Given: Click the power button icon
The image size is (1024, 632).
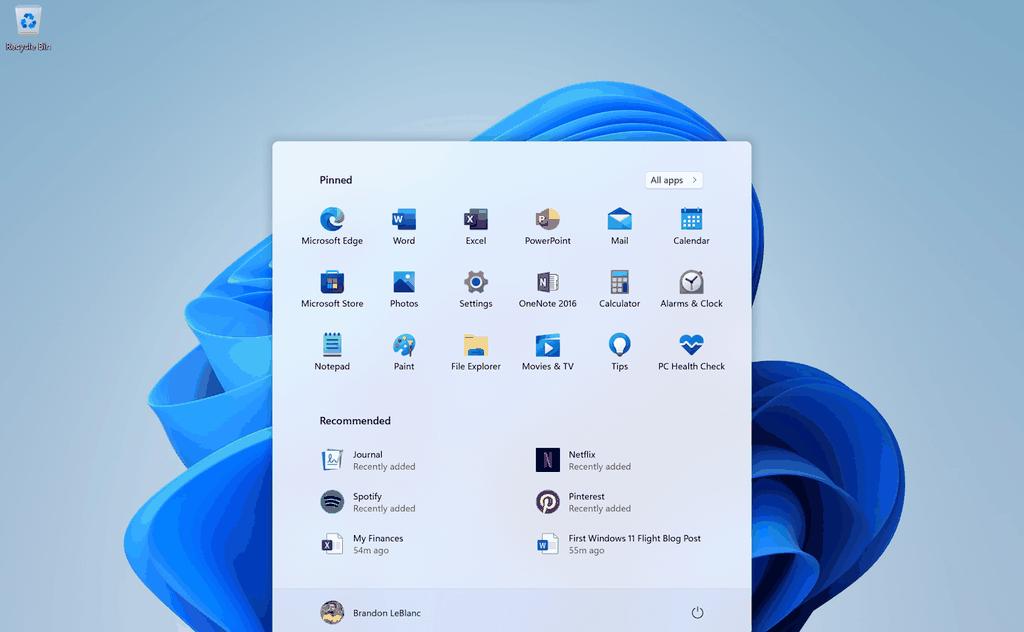Looking at the screenshot, I should coord(697,612).
